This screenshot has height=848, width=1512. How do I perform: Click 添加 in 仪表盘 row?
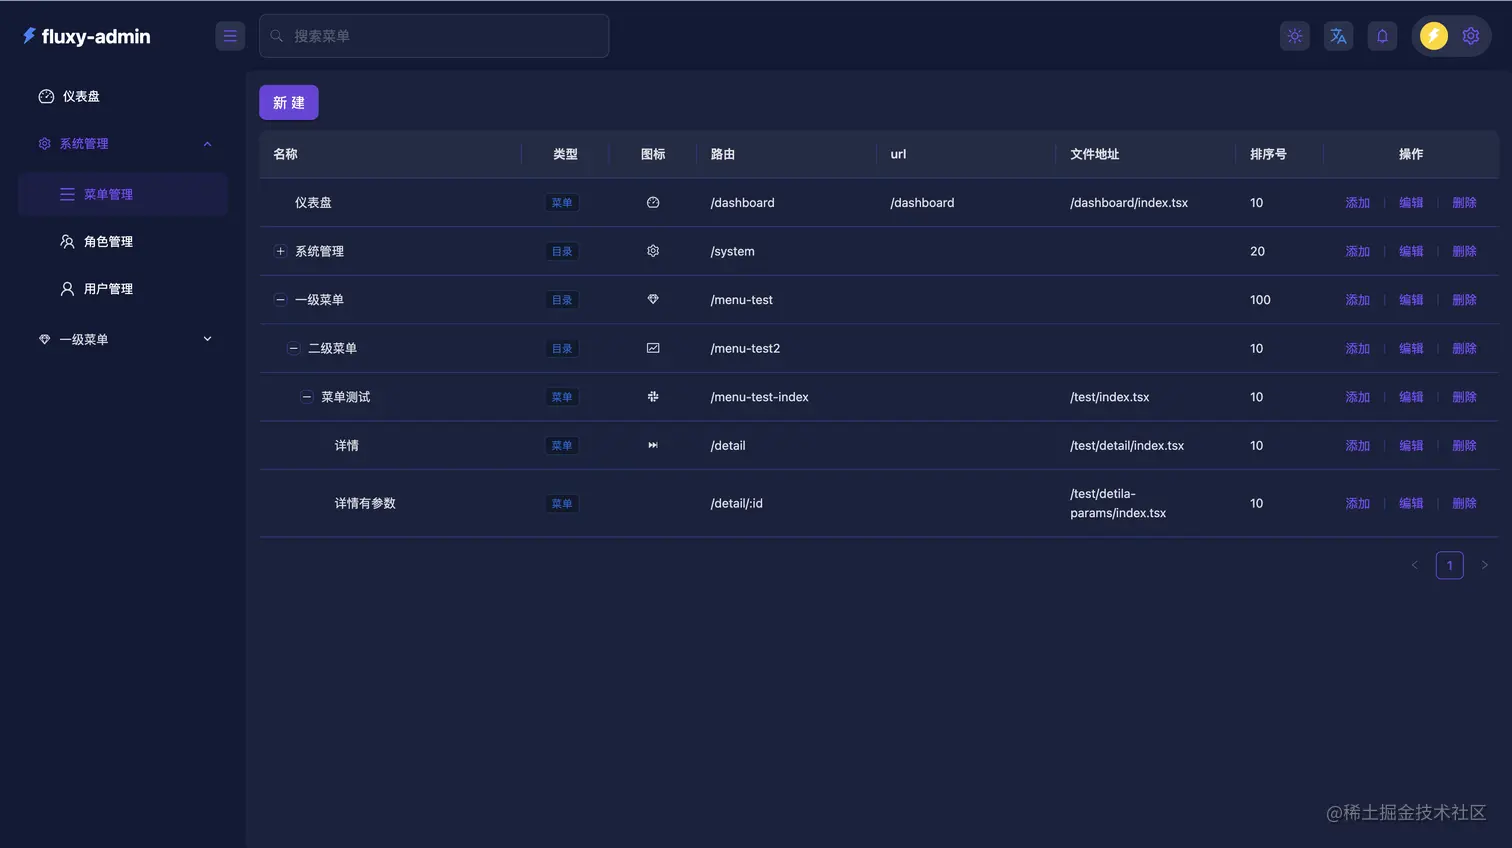(x=1357, y=203)
